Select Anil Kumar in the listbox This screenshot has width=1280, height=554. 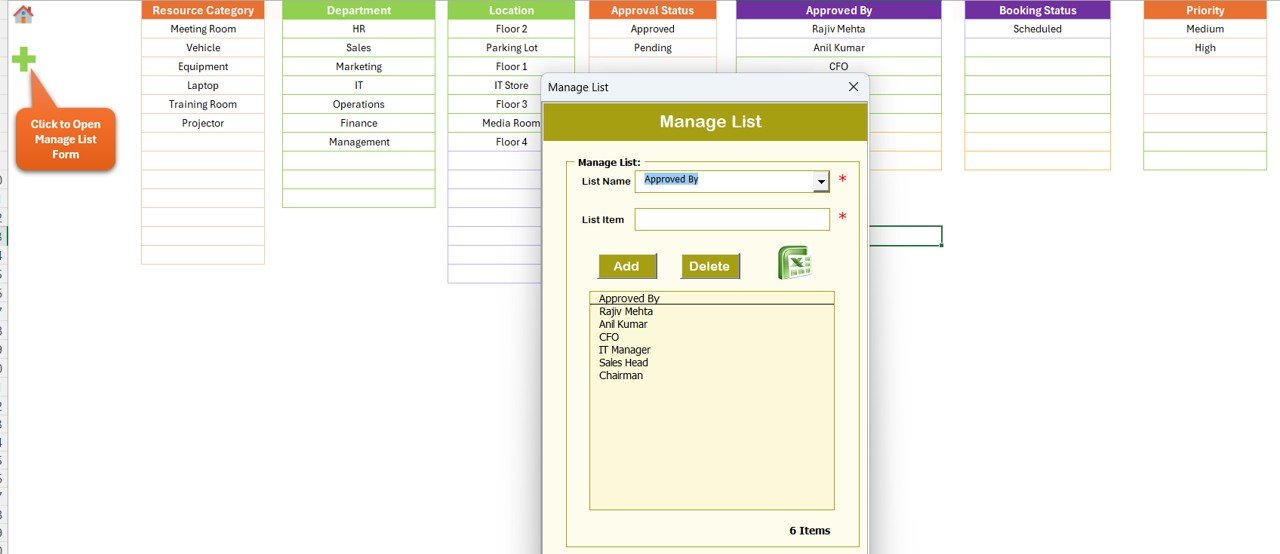[623, 325]
